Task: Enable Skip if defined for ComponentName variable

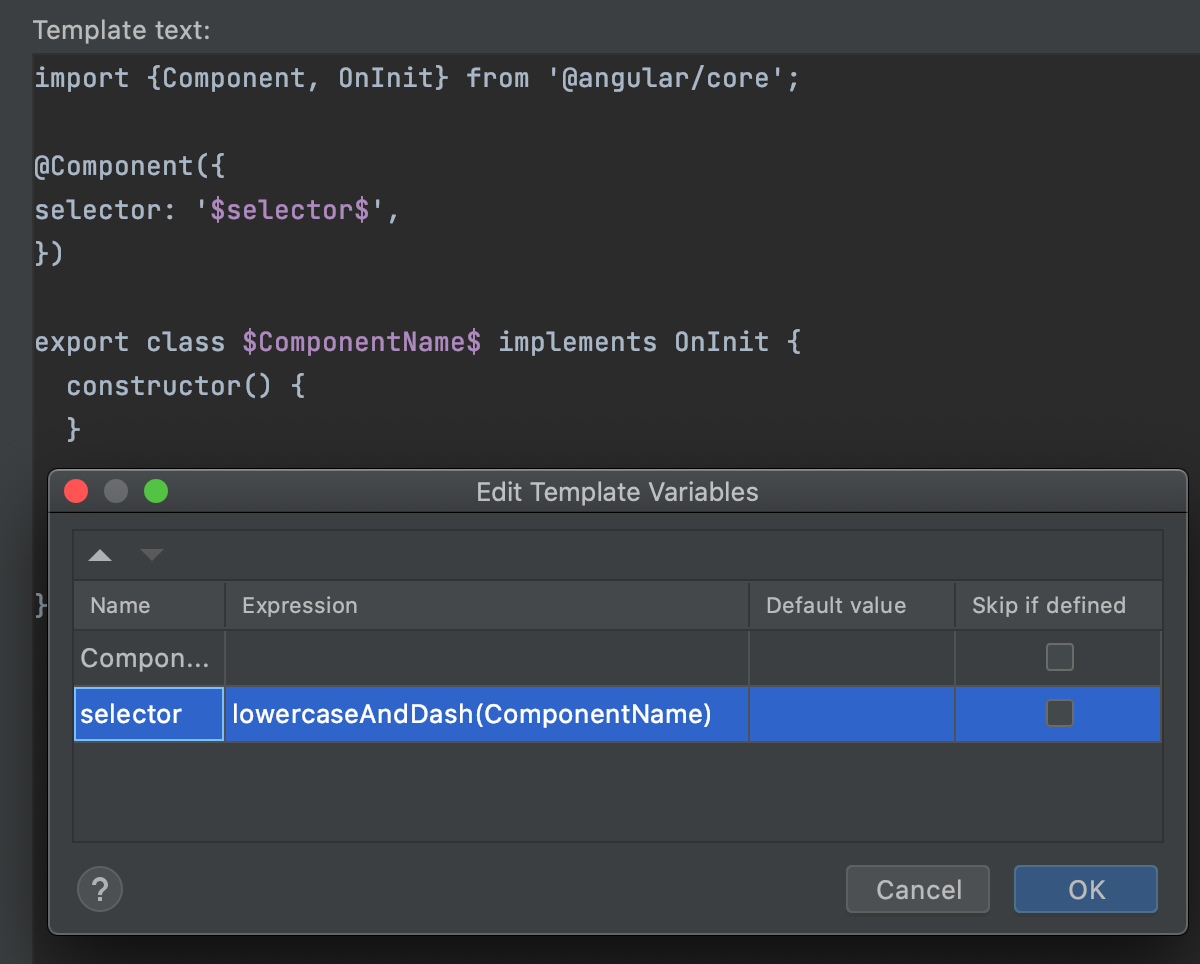Action: [1058, 657]
